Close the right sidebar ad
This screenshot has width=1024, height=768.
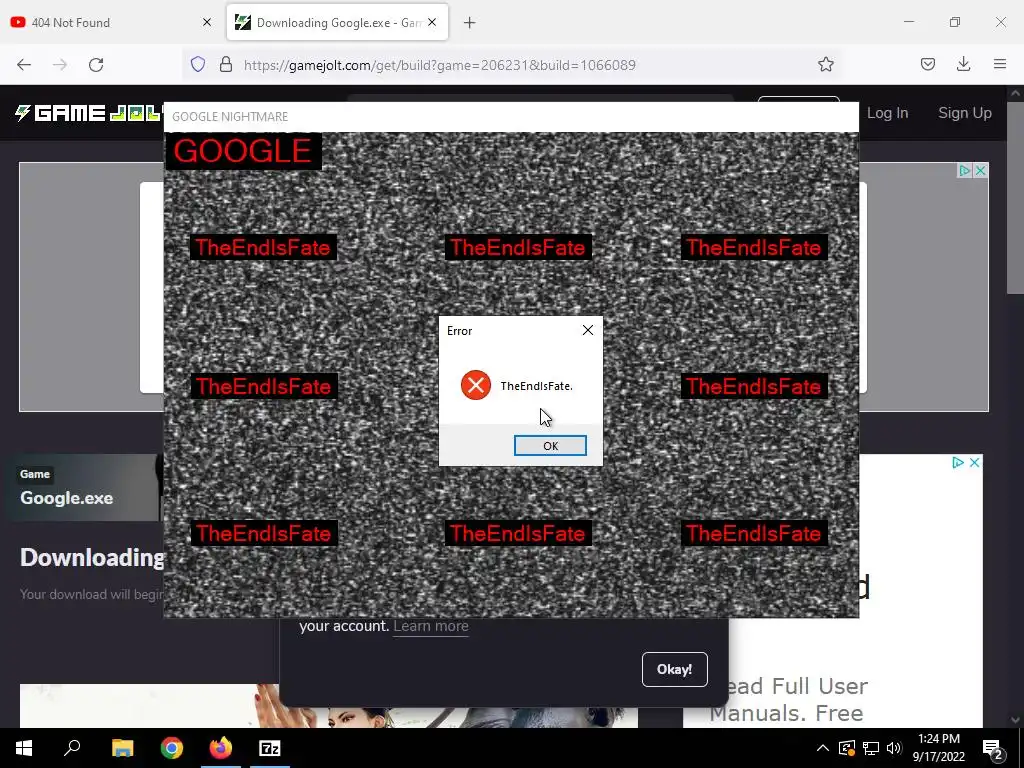(x=974, y=462)
